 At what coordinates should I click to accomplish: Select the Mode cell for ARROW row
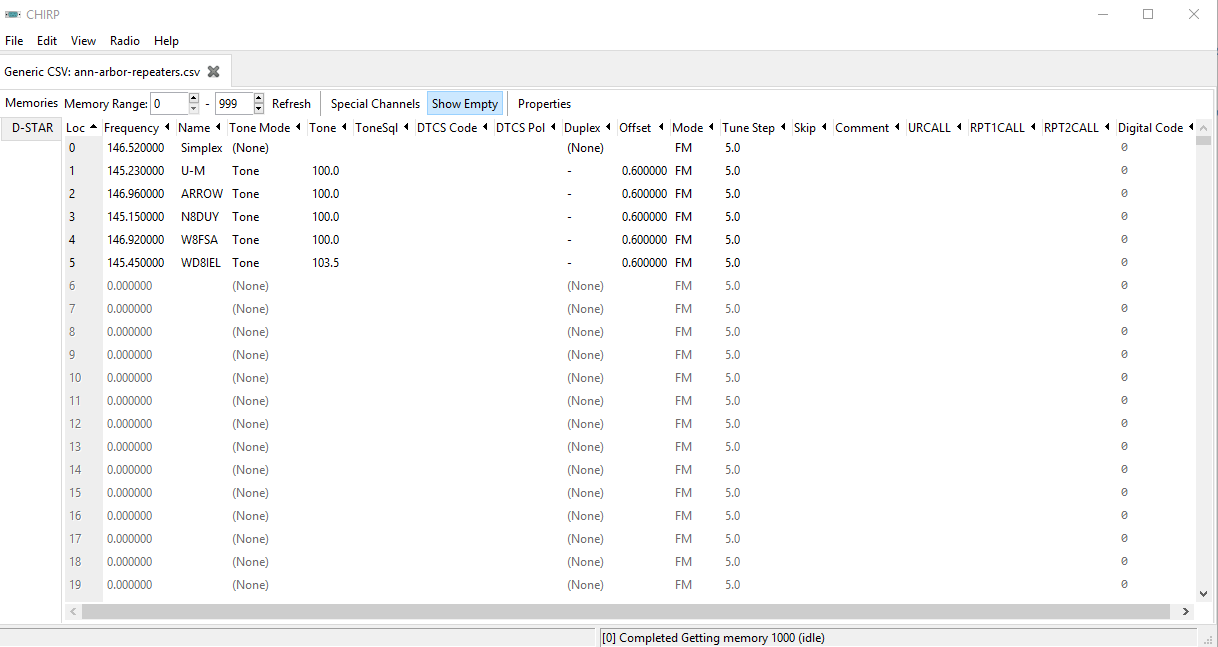[x=684, y=194]
